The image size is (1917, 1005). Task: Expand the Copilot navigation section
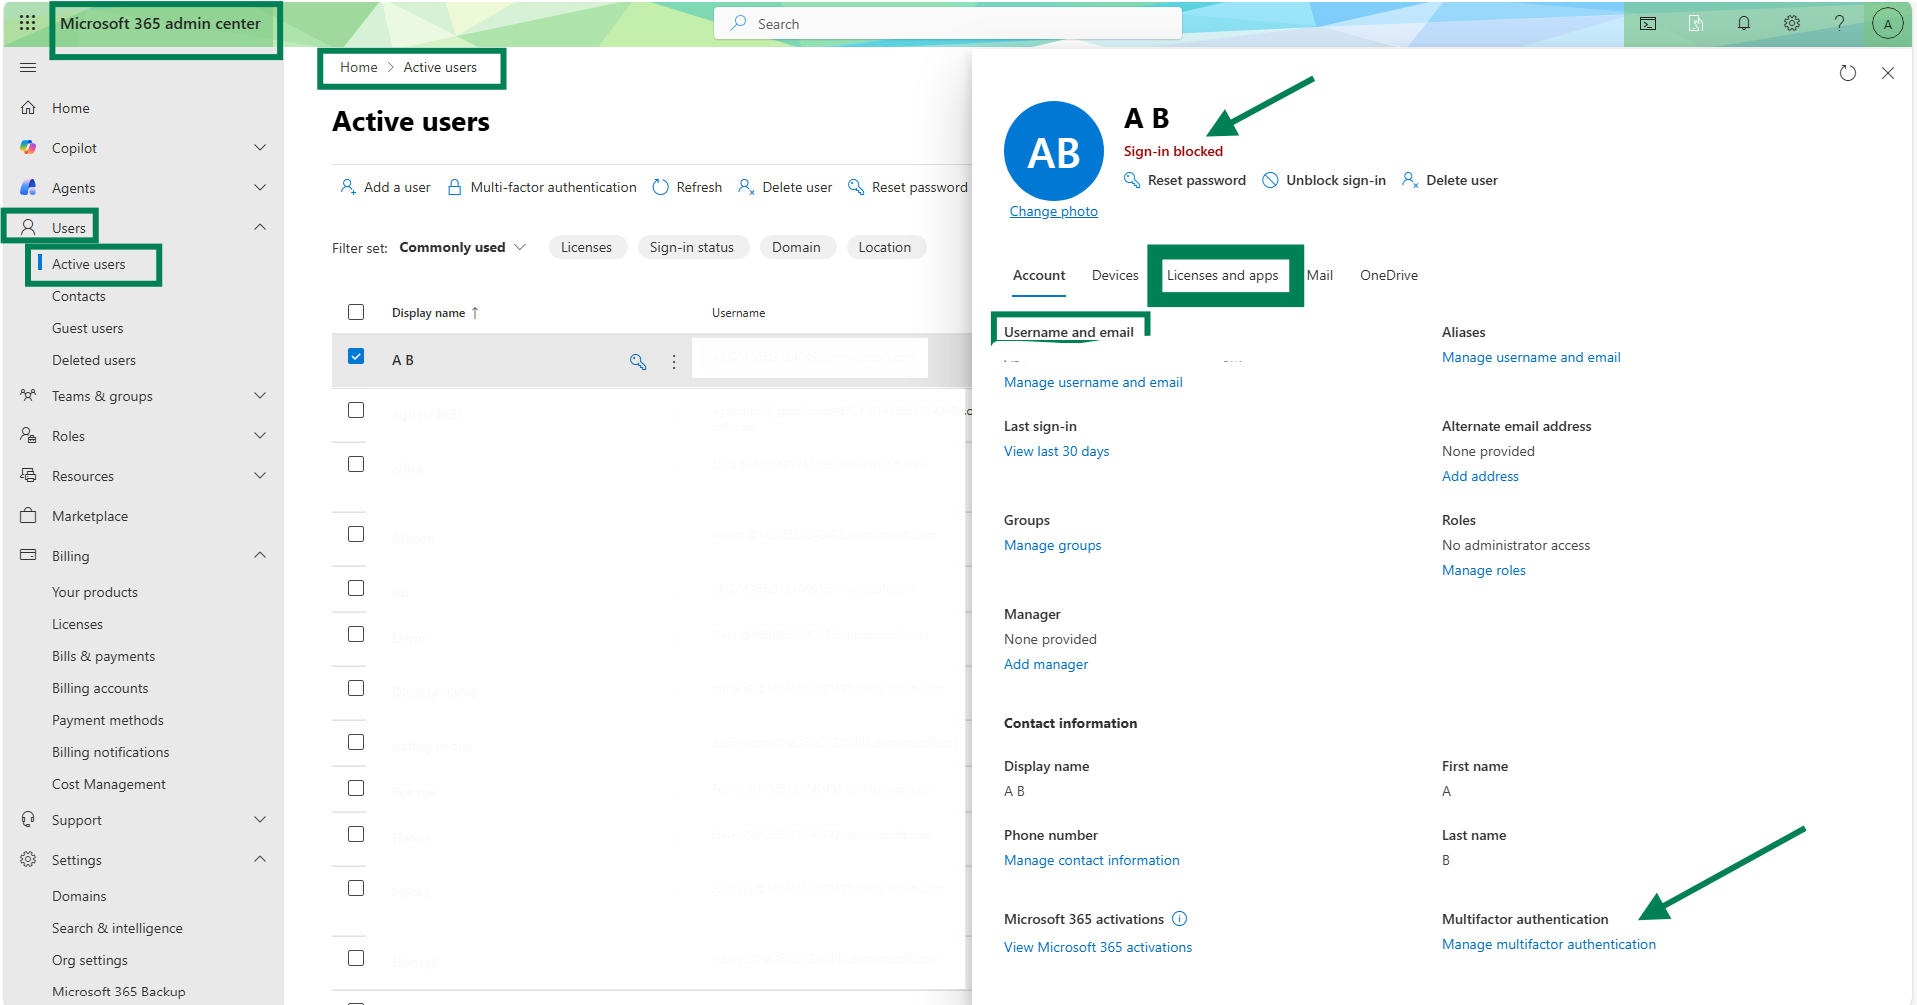click(x=260, y=148)
